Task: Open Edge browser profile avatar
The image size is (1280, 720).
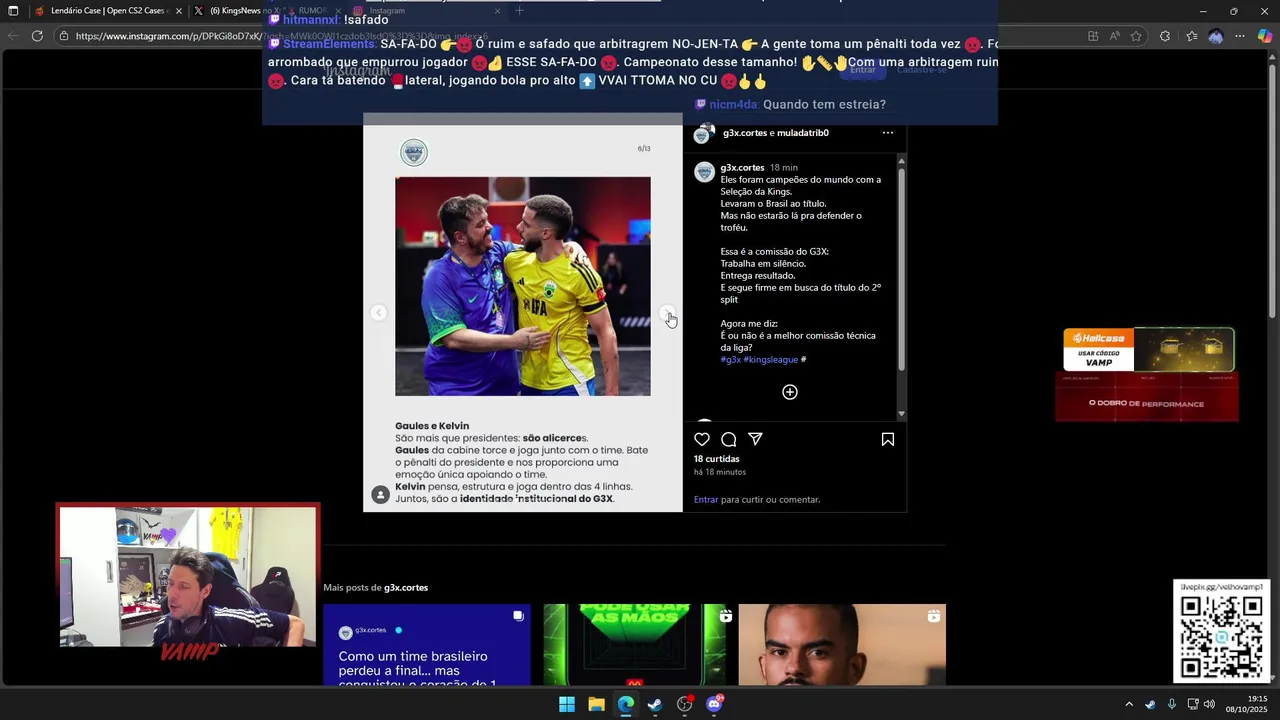Action: pyautogui.click(x=1215, y=36)
